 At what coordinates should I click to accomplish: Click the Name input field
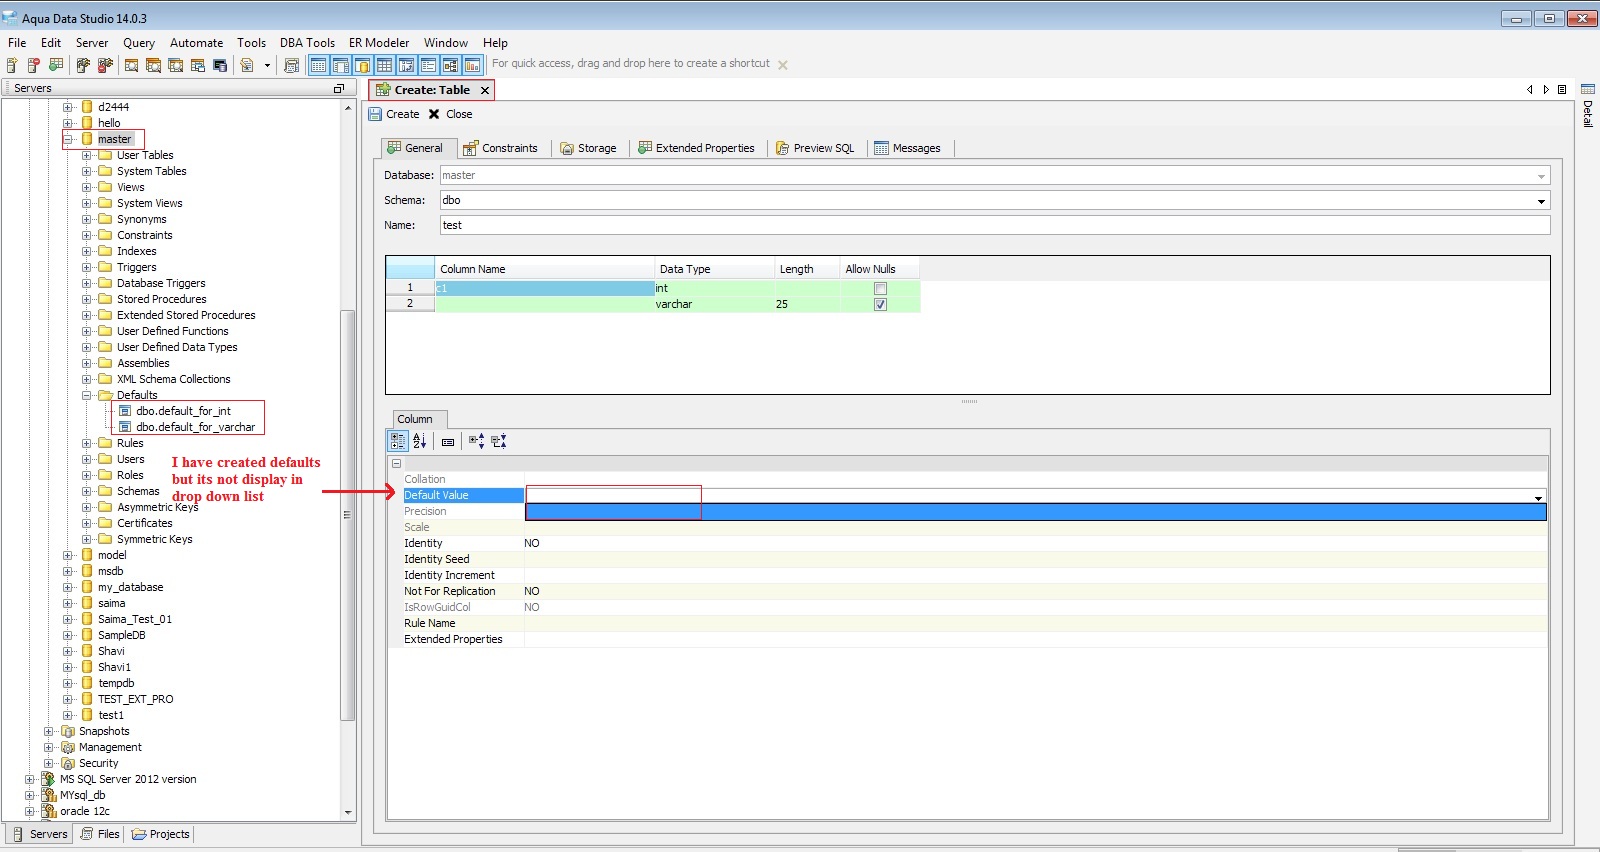point(995,226)
